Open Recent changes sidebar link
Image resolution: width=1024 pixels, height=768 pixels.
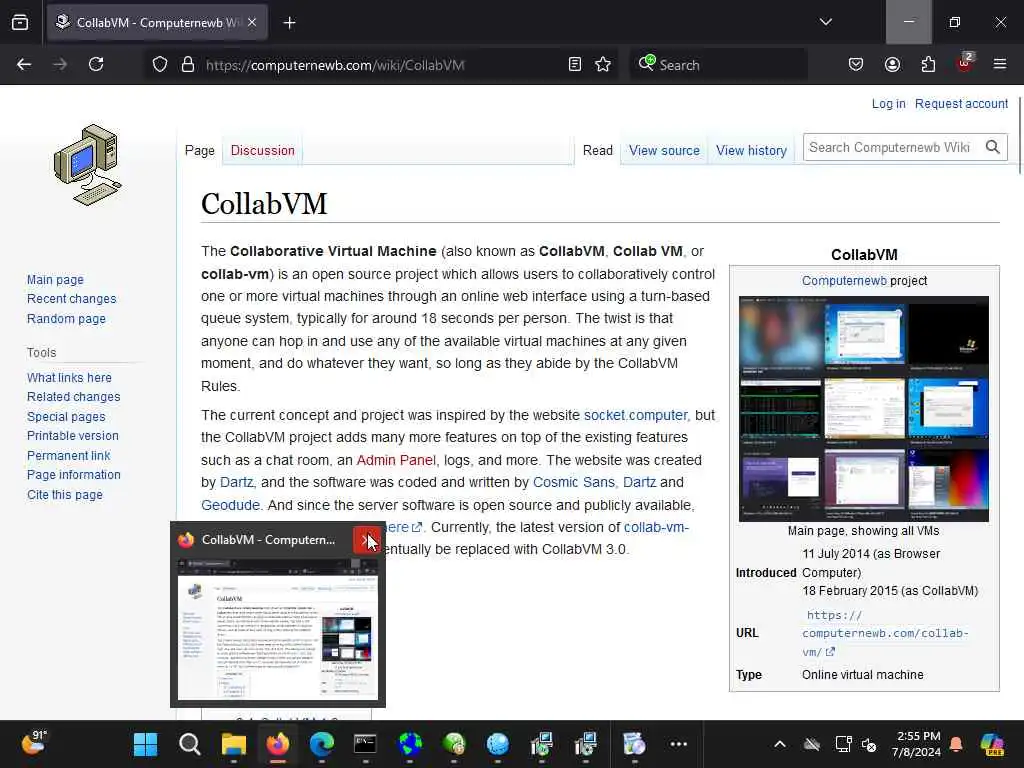pos(72,299)
